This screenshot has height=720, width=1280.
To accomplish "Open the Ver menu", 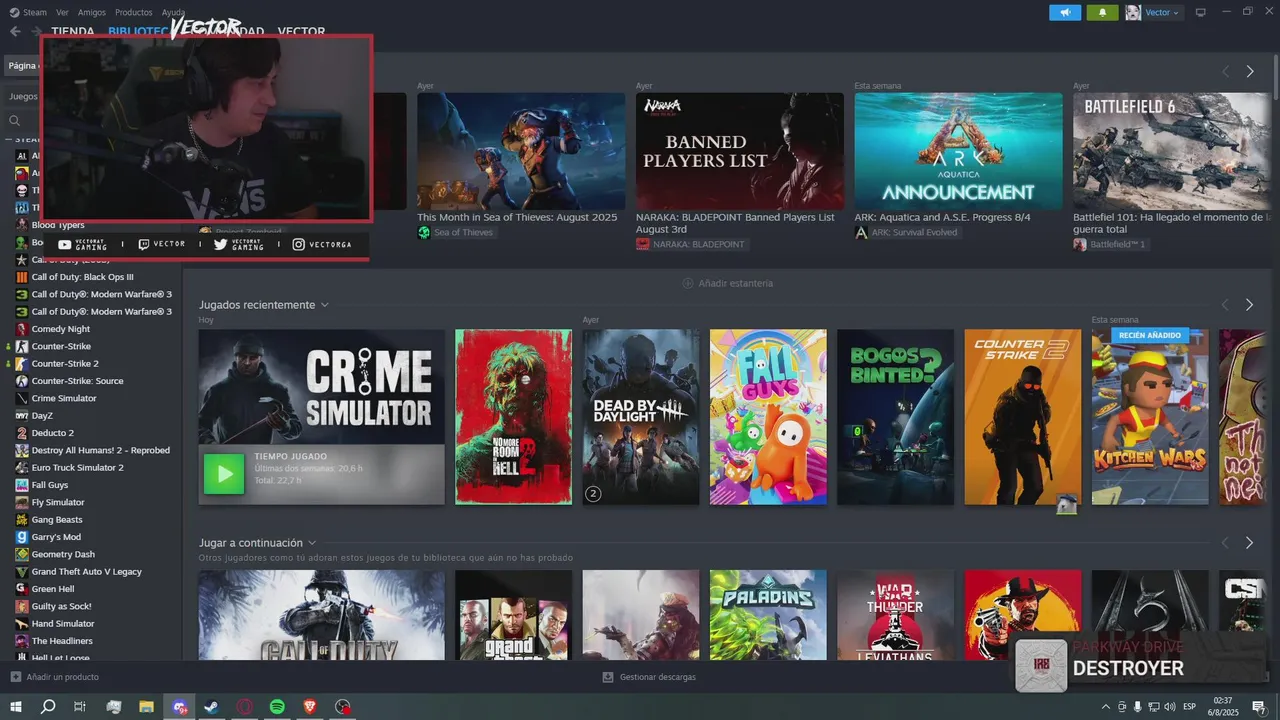I will [62, 12].
